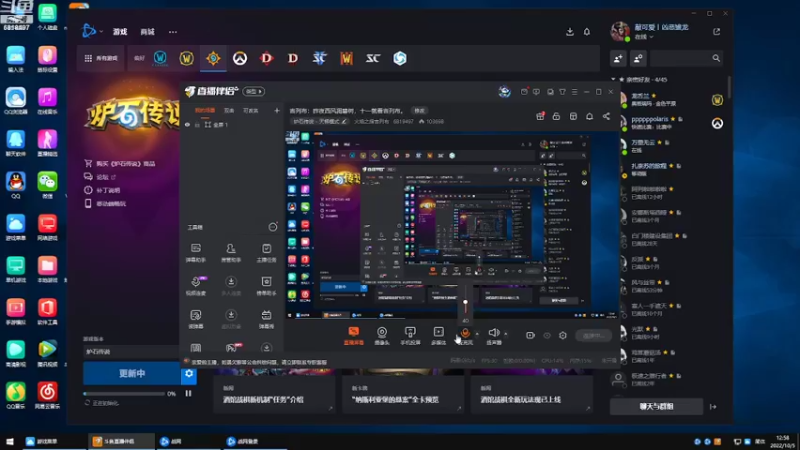
Task: Click the record video icon near start button
Action: (530, 335)
